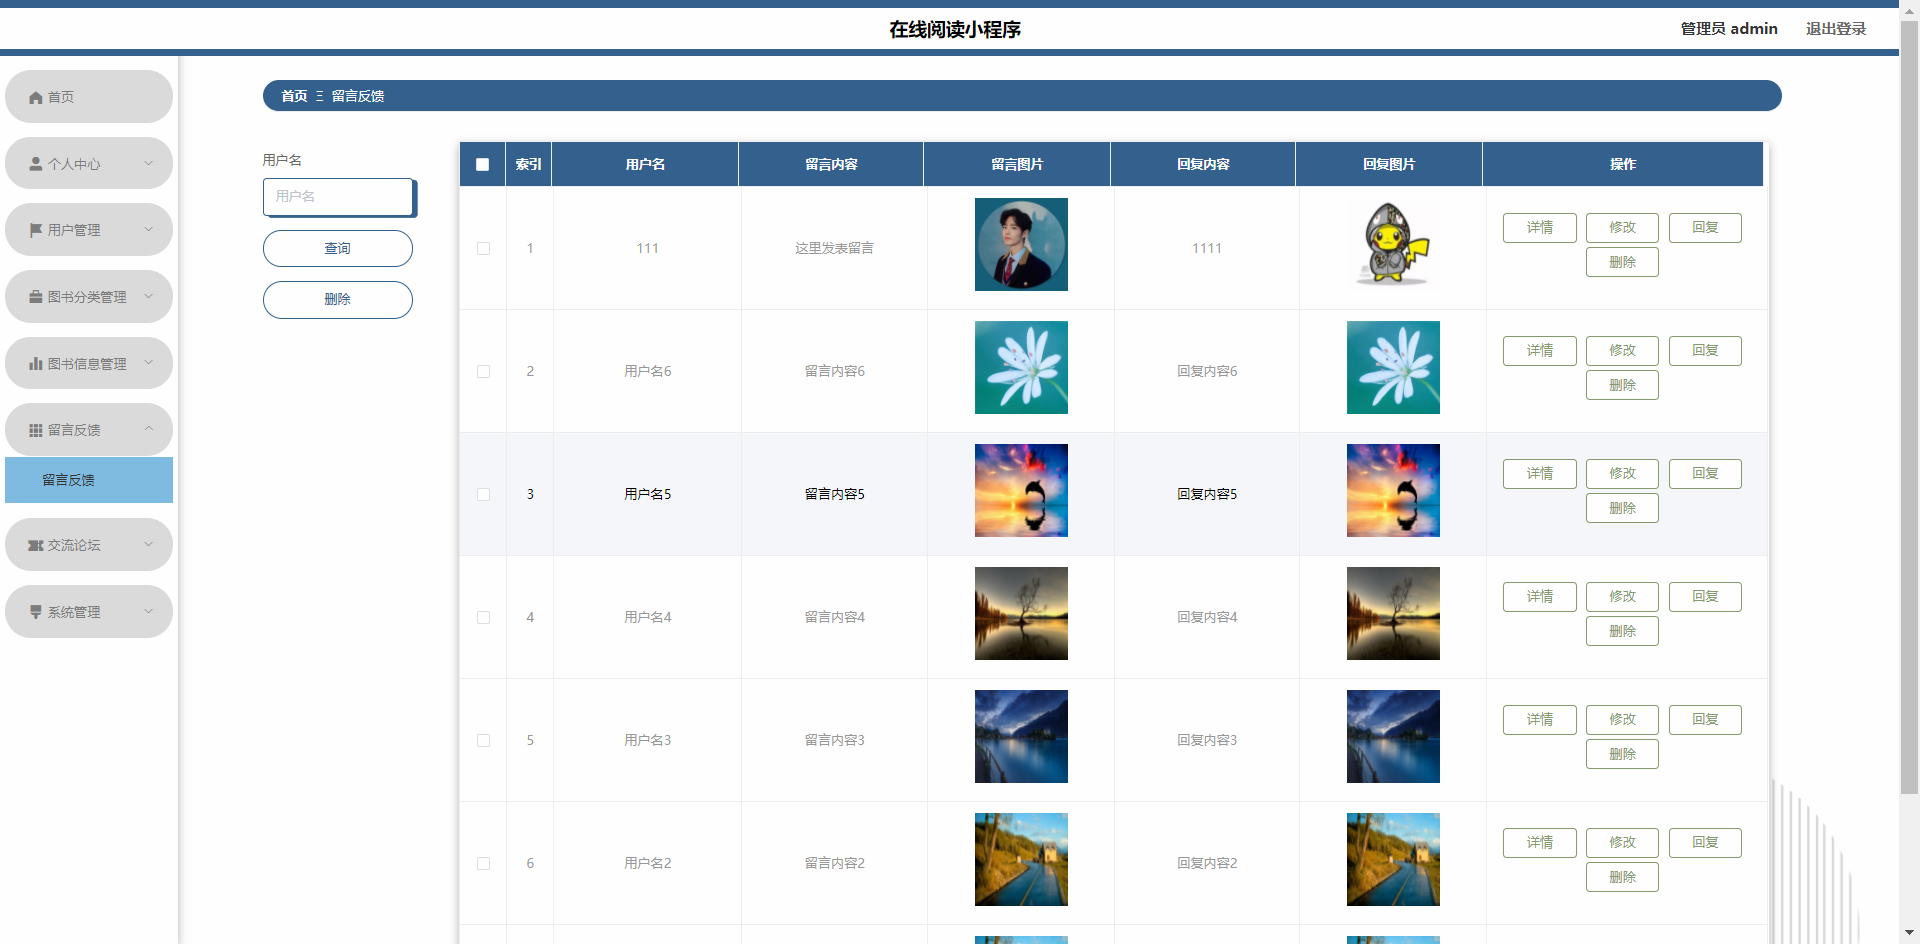
Task: Open 详情 for row 用户名2
Action: [1540, 843]
